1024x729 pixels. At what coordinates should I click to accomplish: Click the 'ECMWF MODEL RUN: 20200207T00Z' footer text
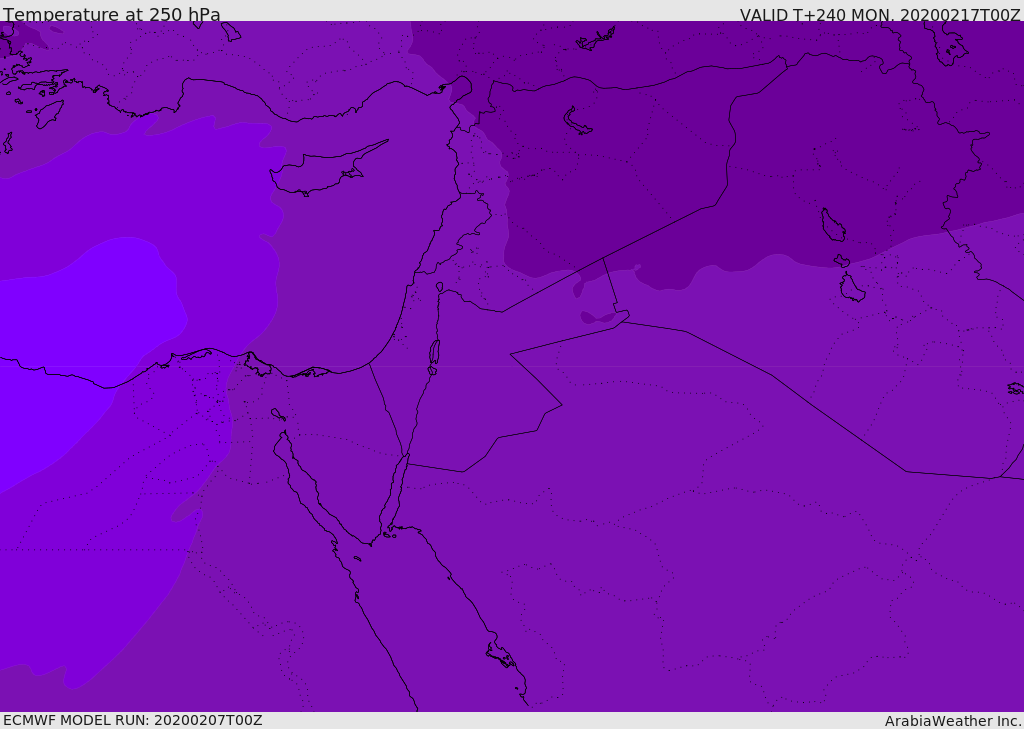[133, 720]
